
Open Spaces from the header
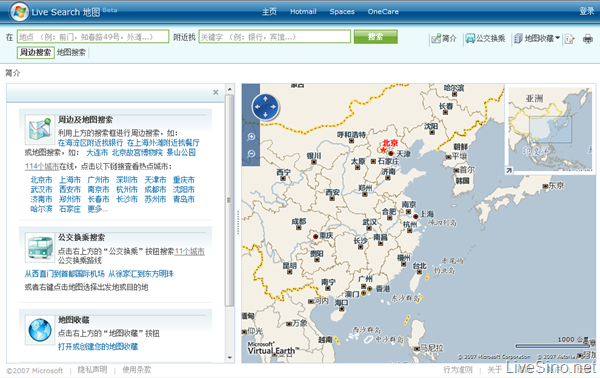pos(342,11)
